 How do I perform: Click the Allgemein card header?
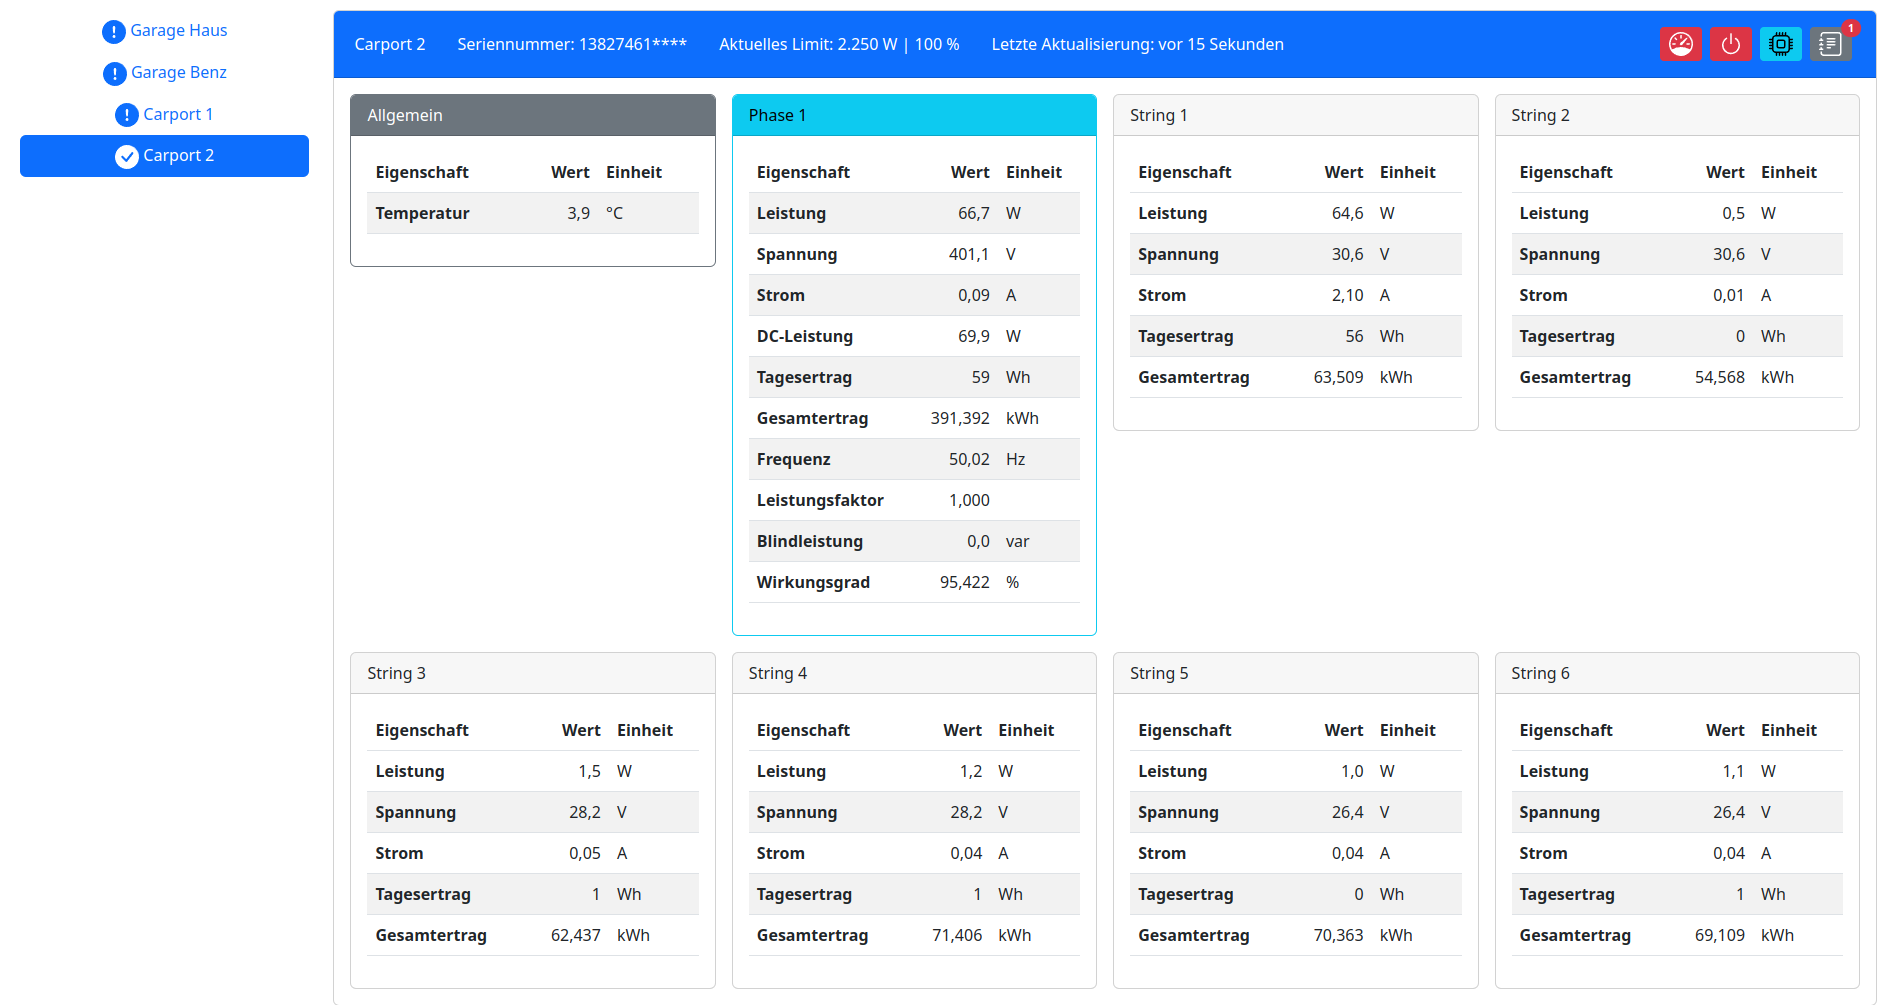click(532, 116)
